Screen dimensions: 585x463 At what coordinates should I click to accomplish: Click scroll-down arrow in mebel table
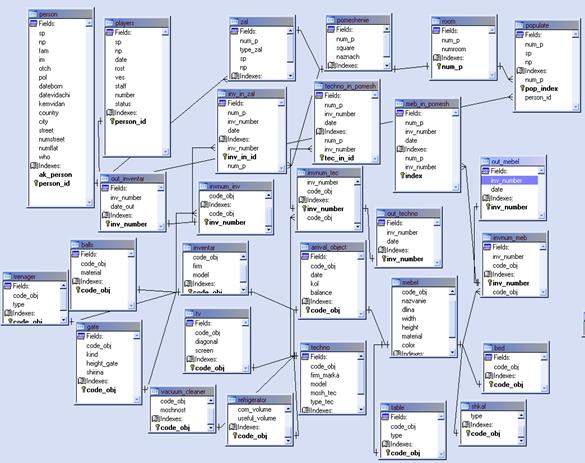pos(452,352)
